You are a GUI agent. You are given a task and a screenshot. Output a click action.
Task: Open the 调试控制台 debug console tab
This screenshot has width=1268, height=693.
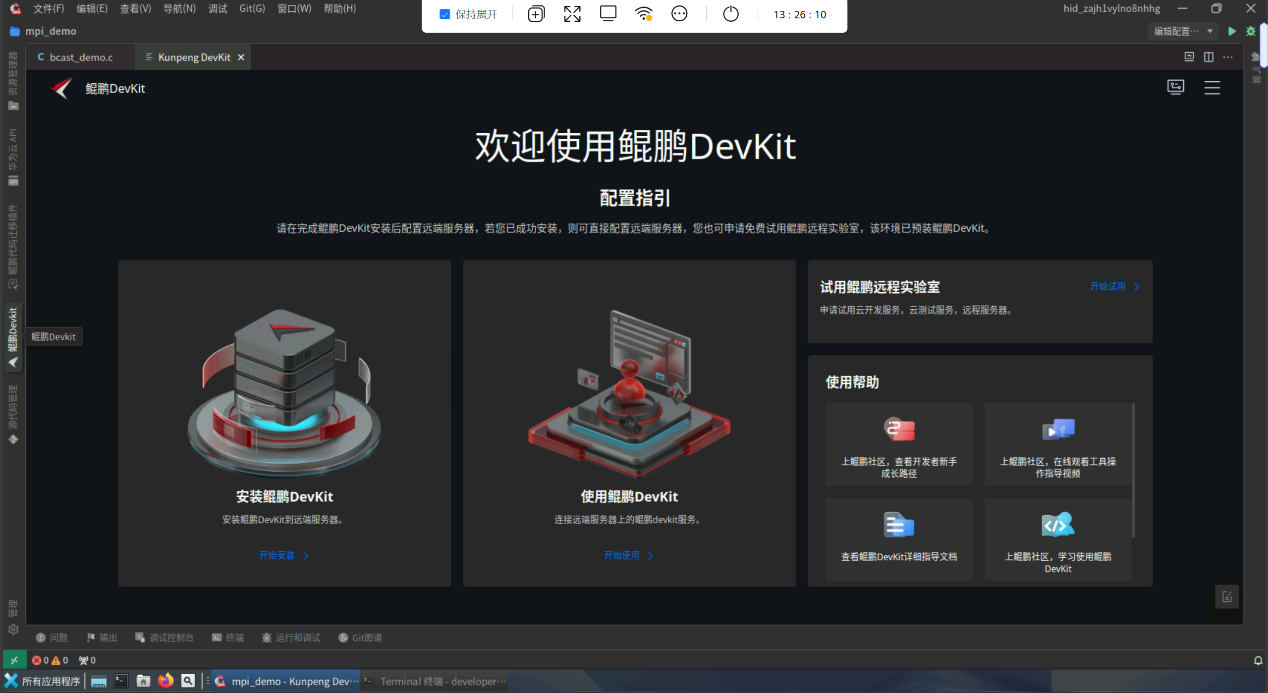(x=165, y=637)
